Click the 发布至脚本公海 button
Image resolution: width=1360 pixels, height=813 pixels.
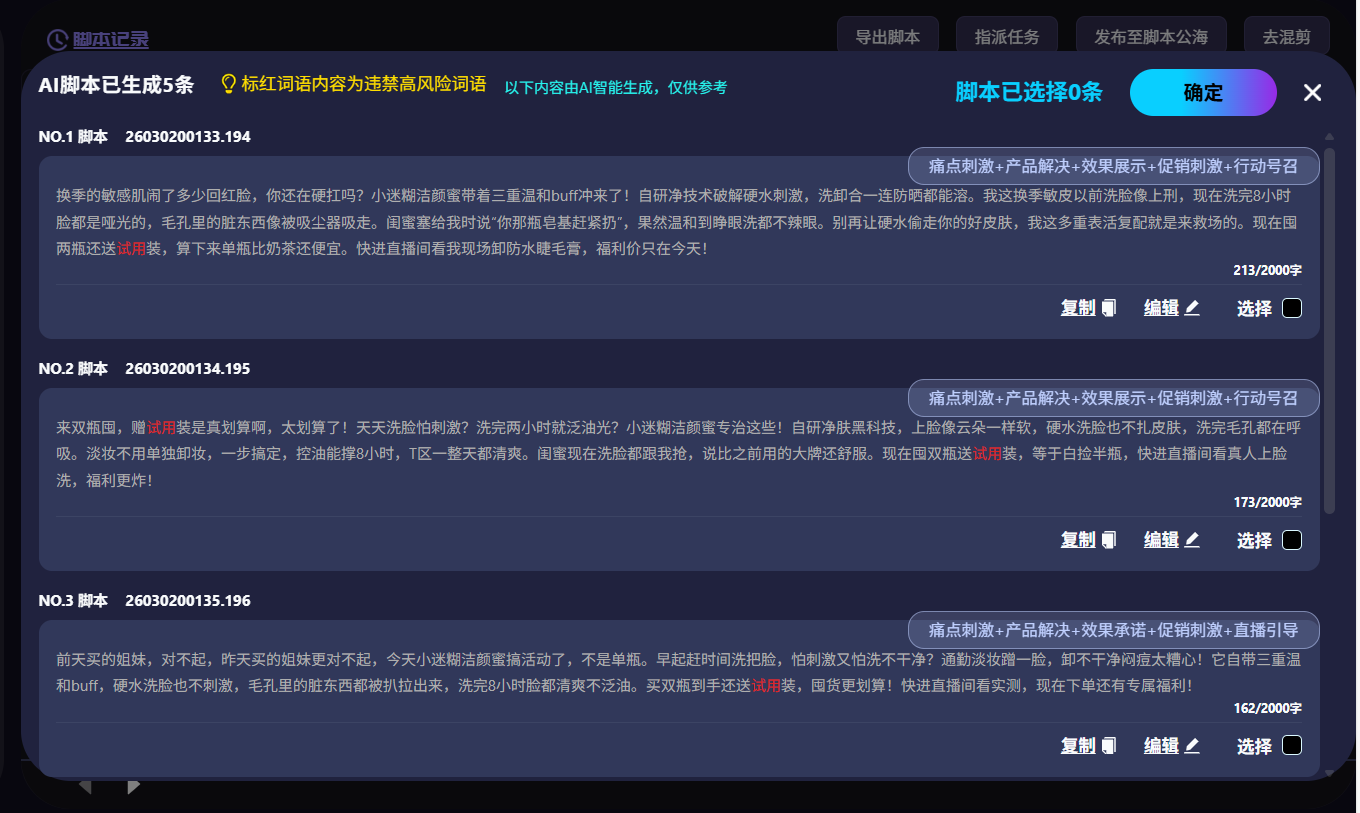click(x=1151, y=33)
